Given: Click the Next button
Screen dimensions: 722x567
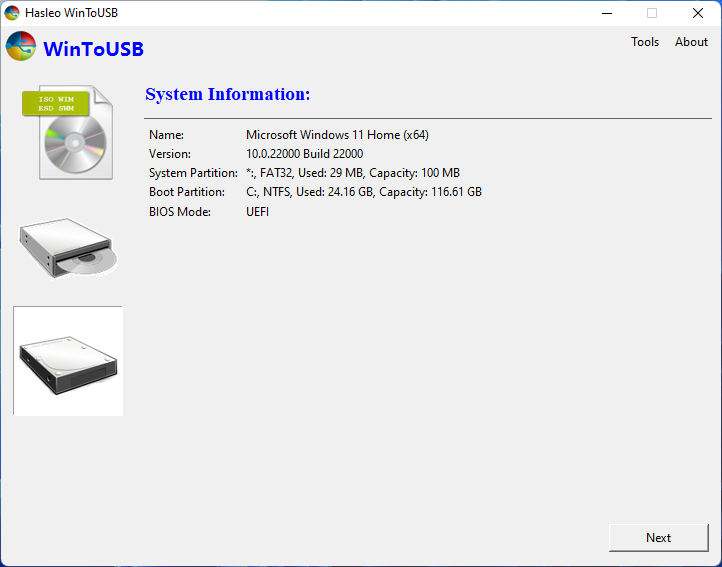Looking at the screenshot, I should point(658,538).
